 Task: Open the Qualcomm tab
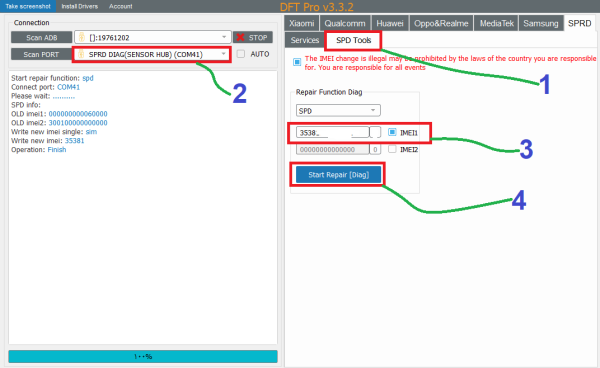345,23
